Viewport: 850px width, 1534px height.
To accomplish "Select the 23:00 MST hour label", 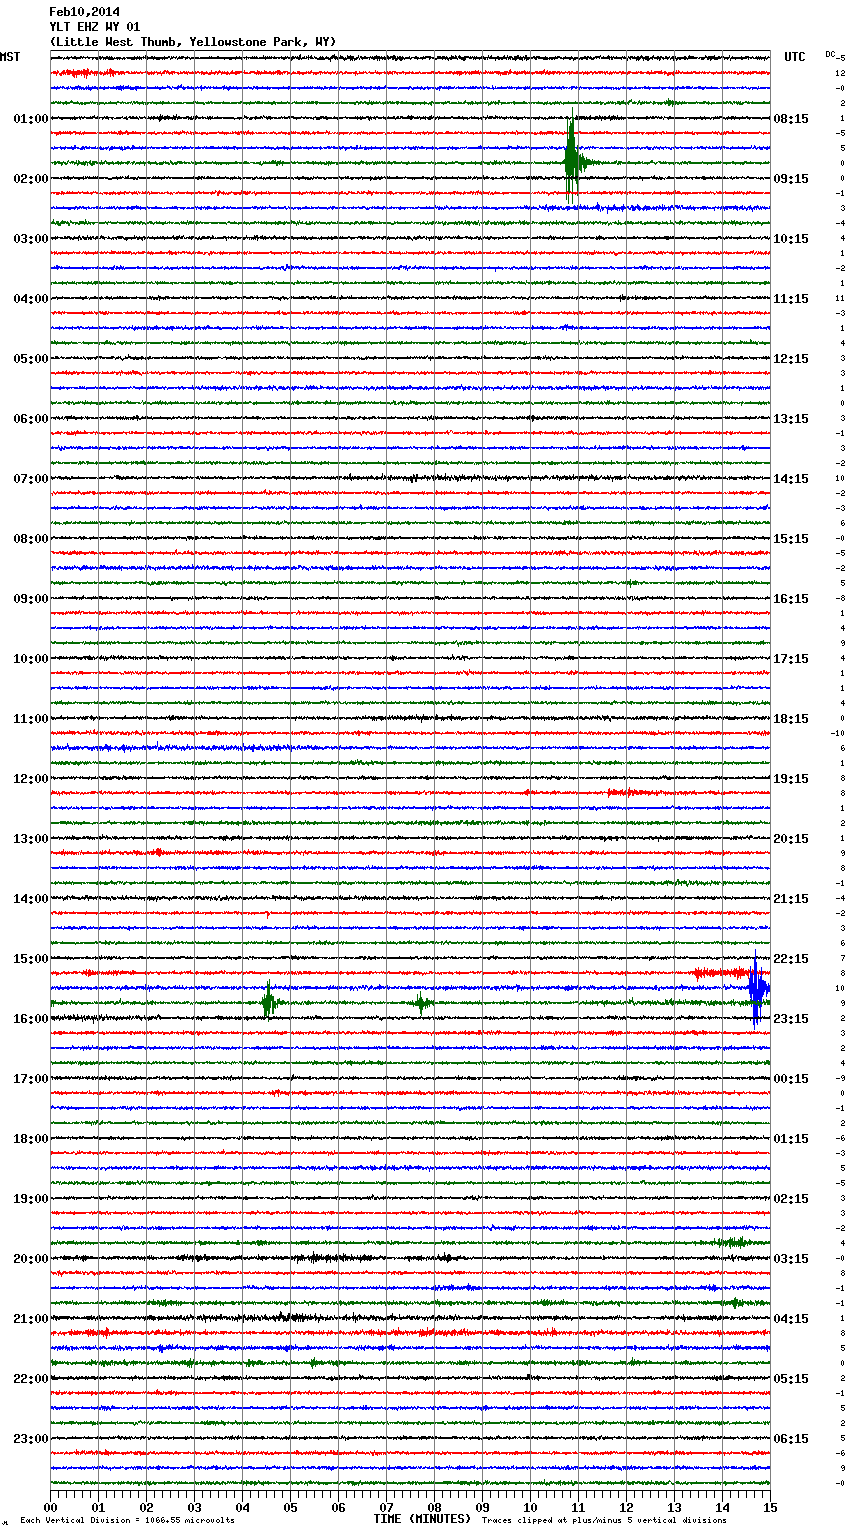I will click(31, 1439).
